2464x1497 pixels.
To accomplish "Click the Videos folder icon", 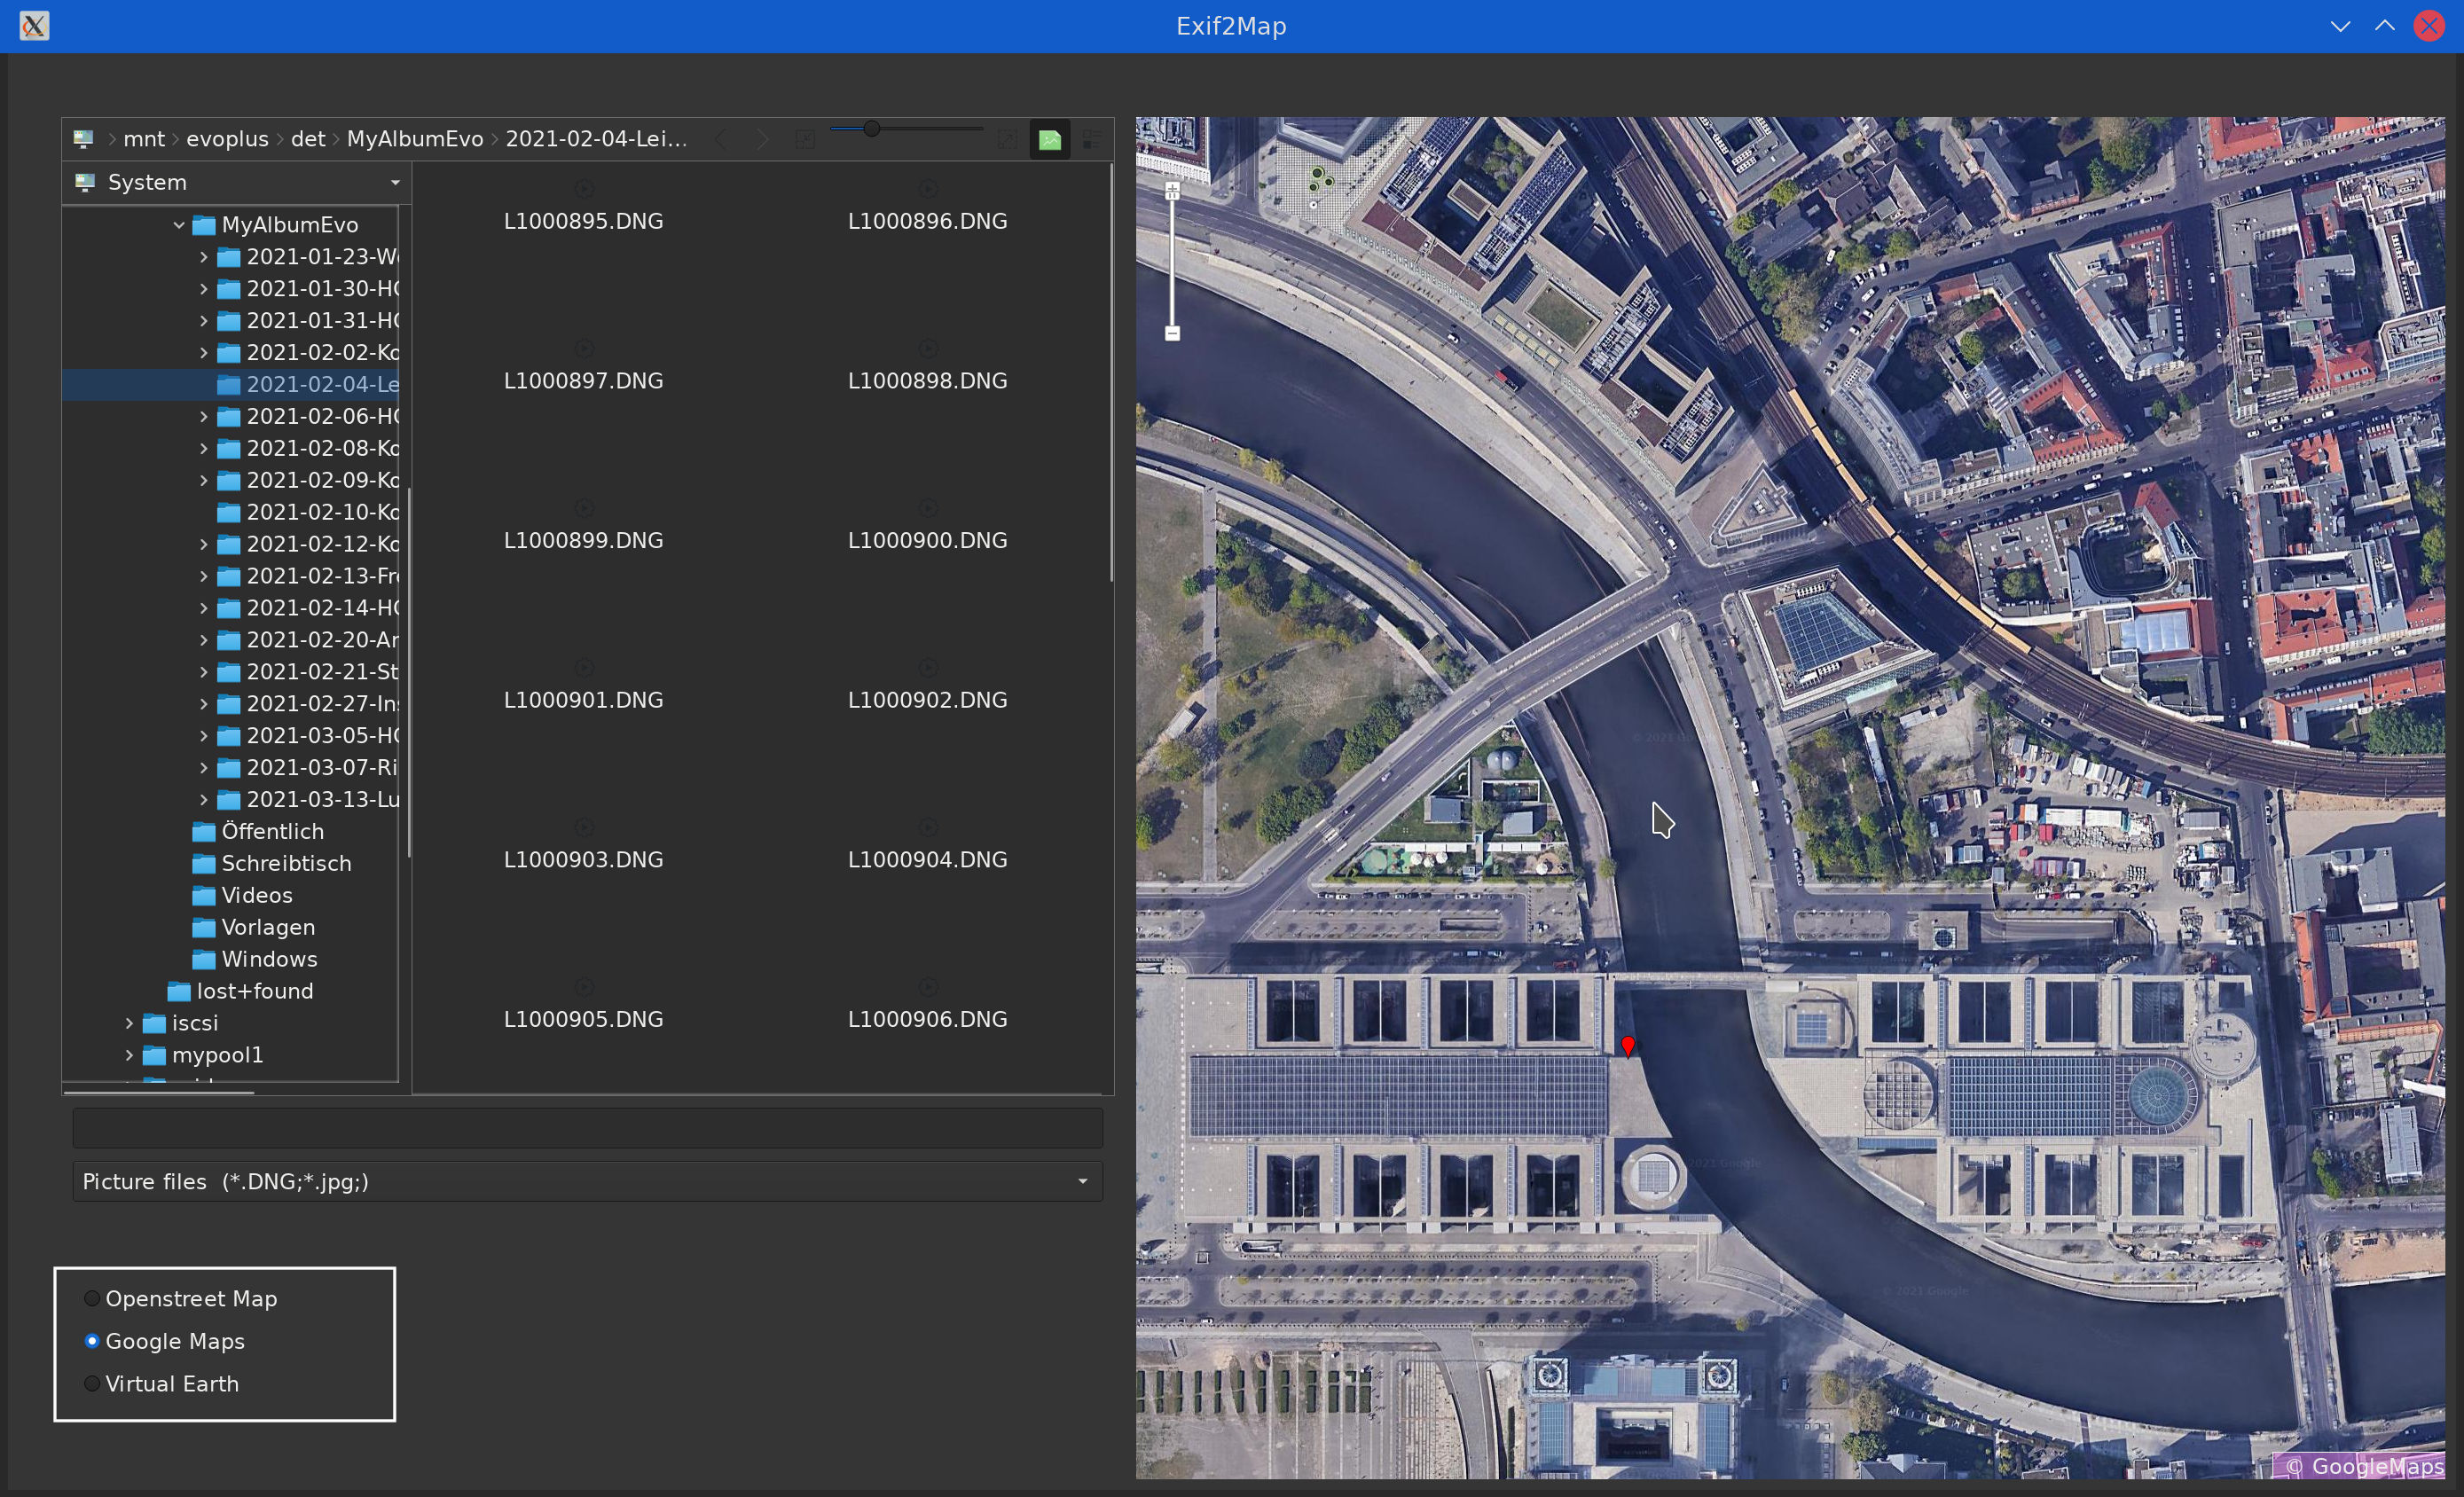I will click(204, 896).
